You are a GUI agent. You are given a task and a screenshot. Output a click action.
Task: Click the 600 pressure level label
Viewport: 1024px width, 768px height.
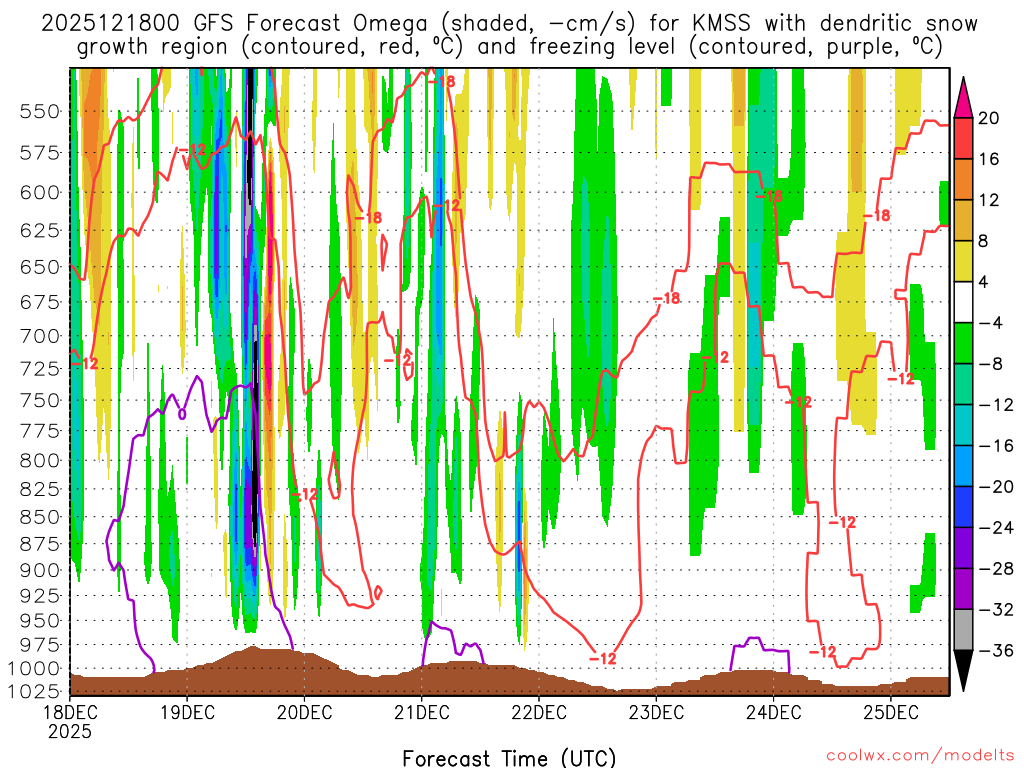[40, 193]
